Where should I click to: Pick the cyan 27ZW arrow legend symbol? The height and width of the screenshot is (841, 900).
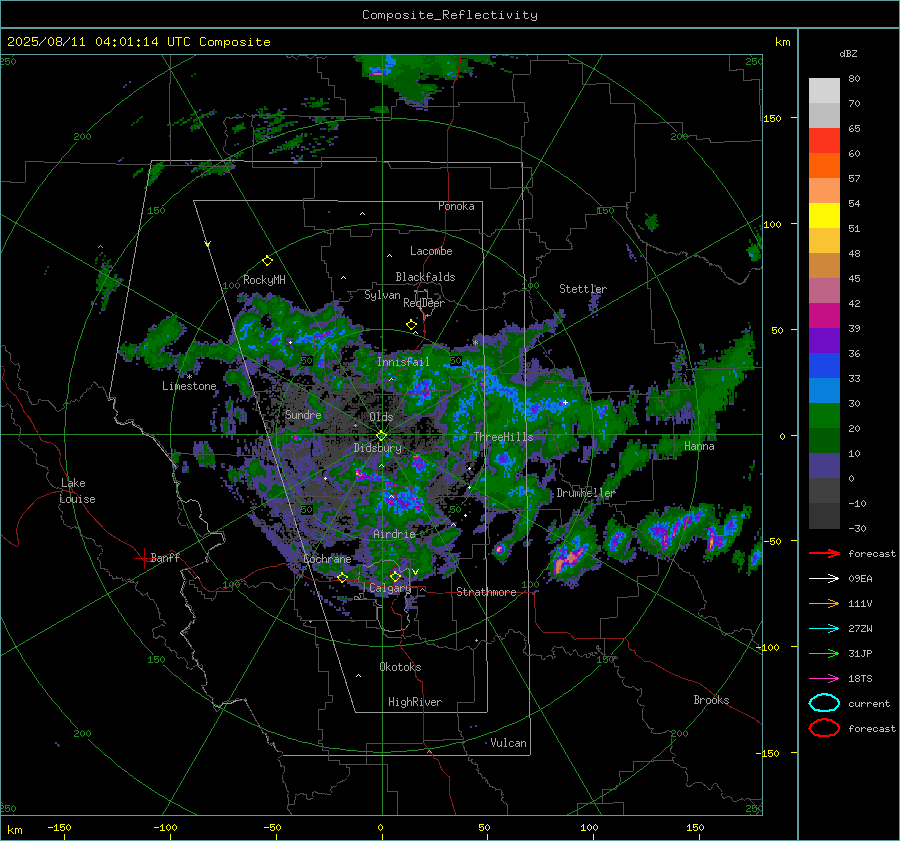(x=824, y=629)
